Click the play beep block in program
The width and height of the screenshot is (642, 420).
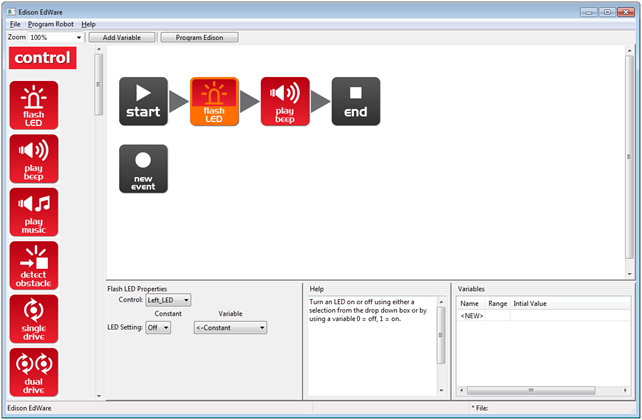tap(285, 101)
